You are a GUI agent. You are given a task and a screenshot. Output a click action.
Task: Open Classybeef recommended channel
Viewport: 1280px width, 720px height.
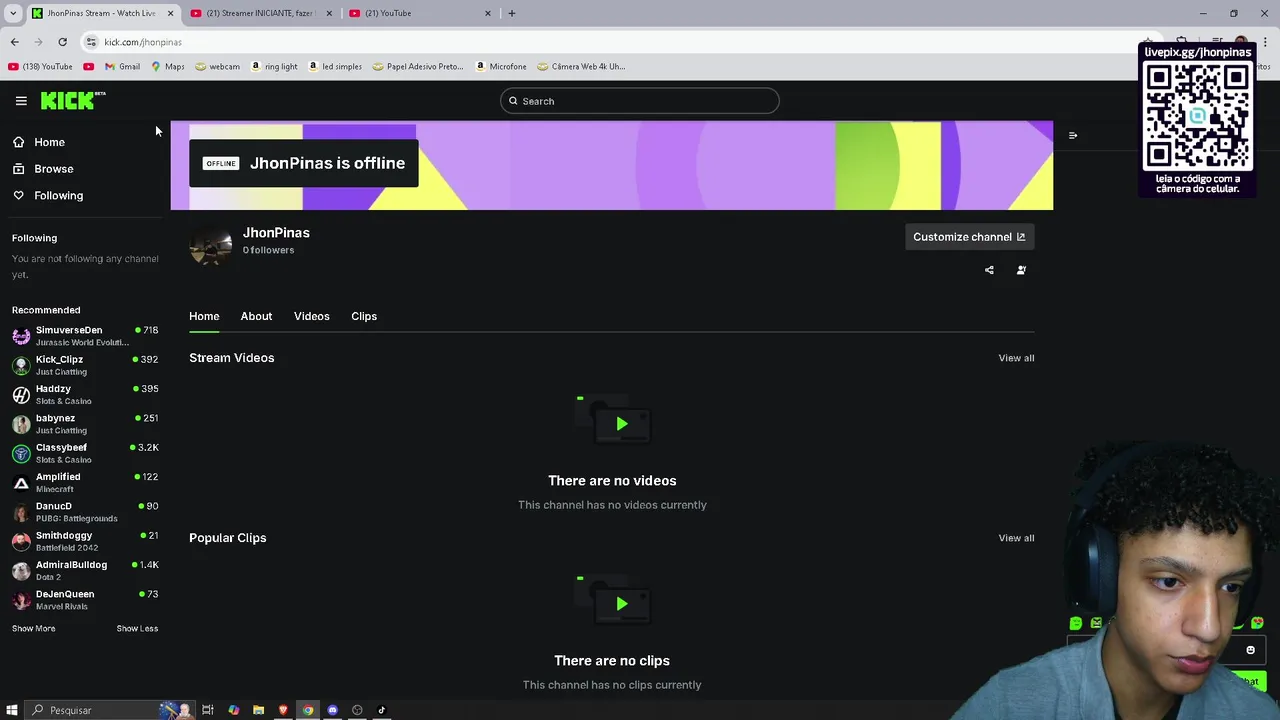[x=85, y=453]
